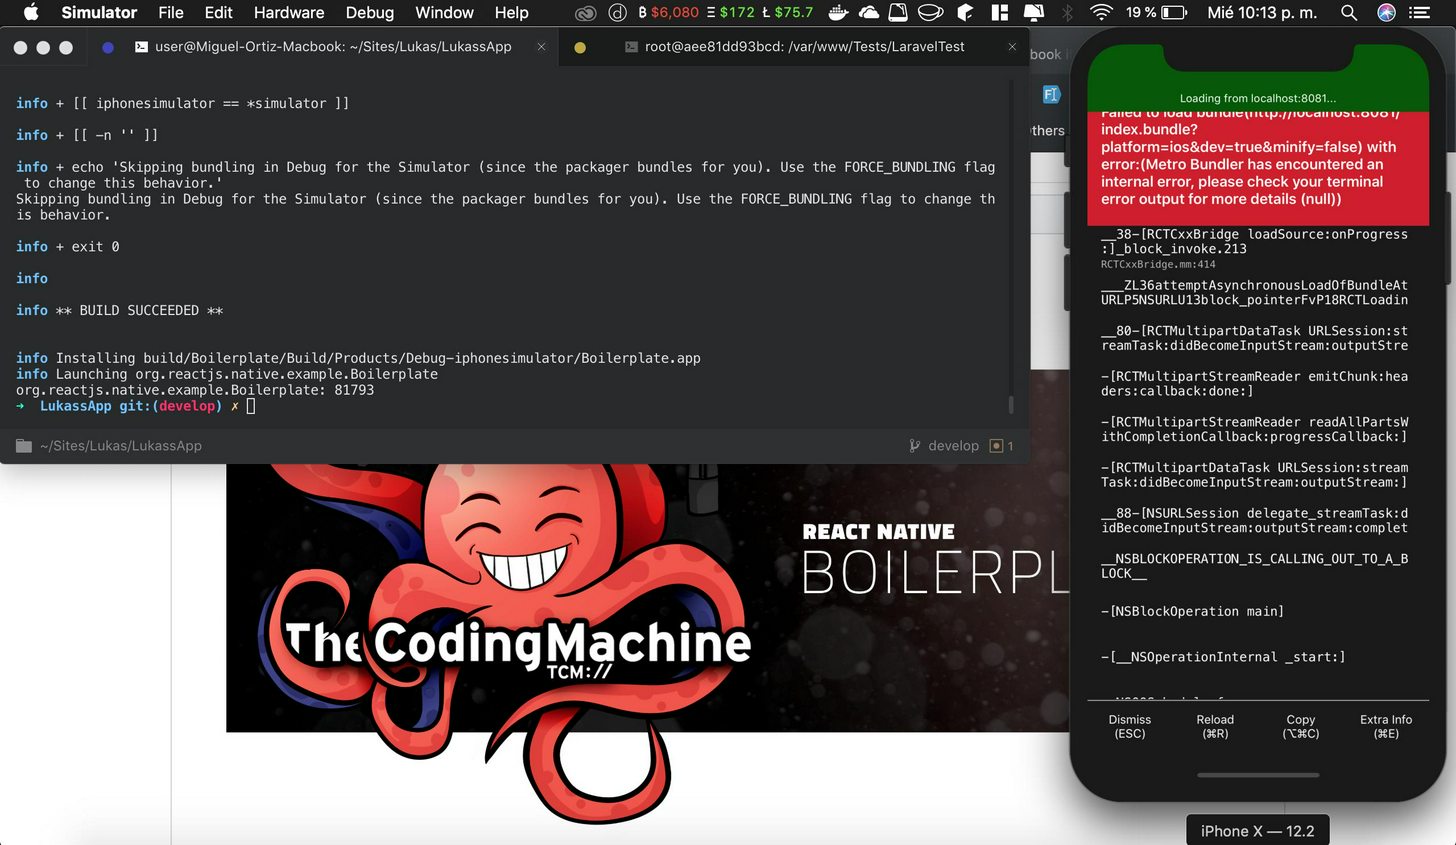Screen dimensions: 1456x845
Task: Open Siri from the menu bar
Action: click(1386, 13)
